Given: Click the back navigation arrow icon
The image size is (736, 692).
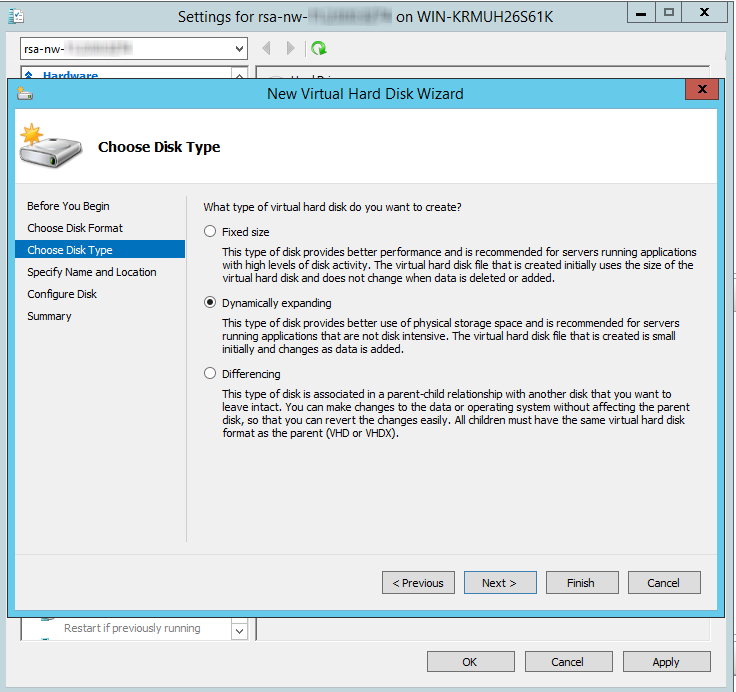Looking at the screenshot, I should (x=267, y=48).
